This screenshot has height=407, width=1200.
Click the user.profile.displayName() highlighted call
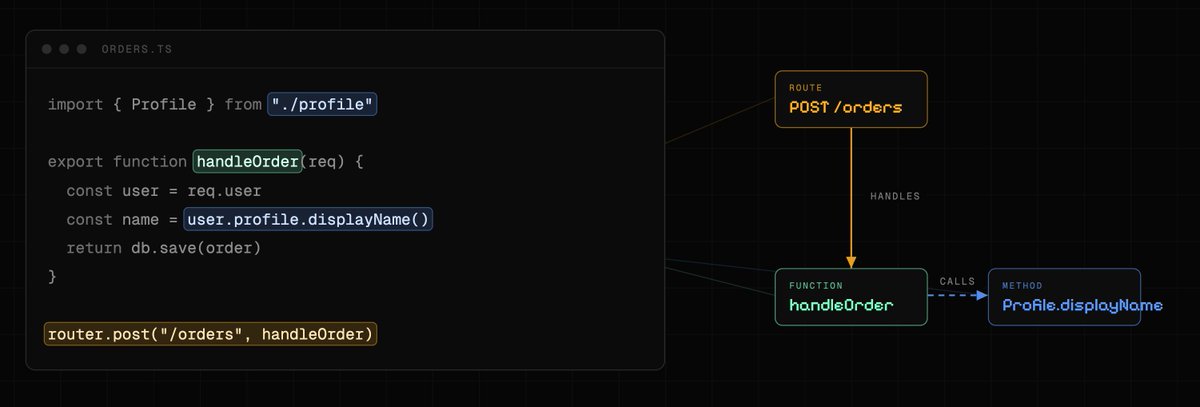[308, 219]
